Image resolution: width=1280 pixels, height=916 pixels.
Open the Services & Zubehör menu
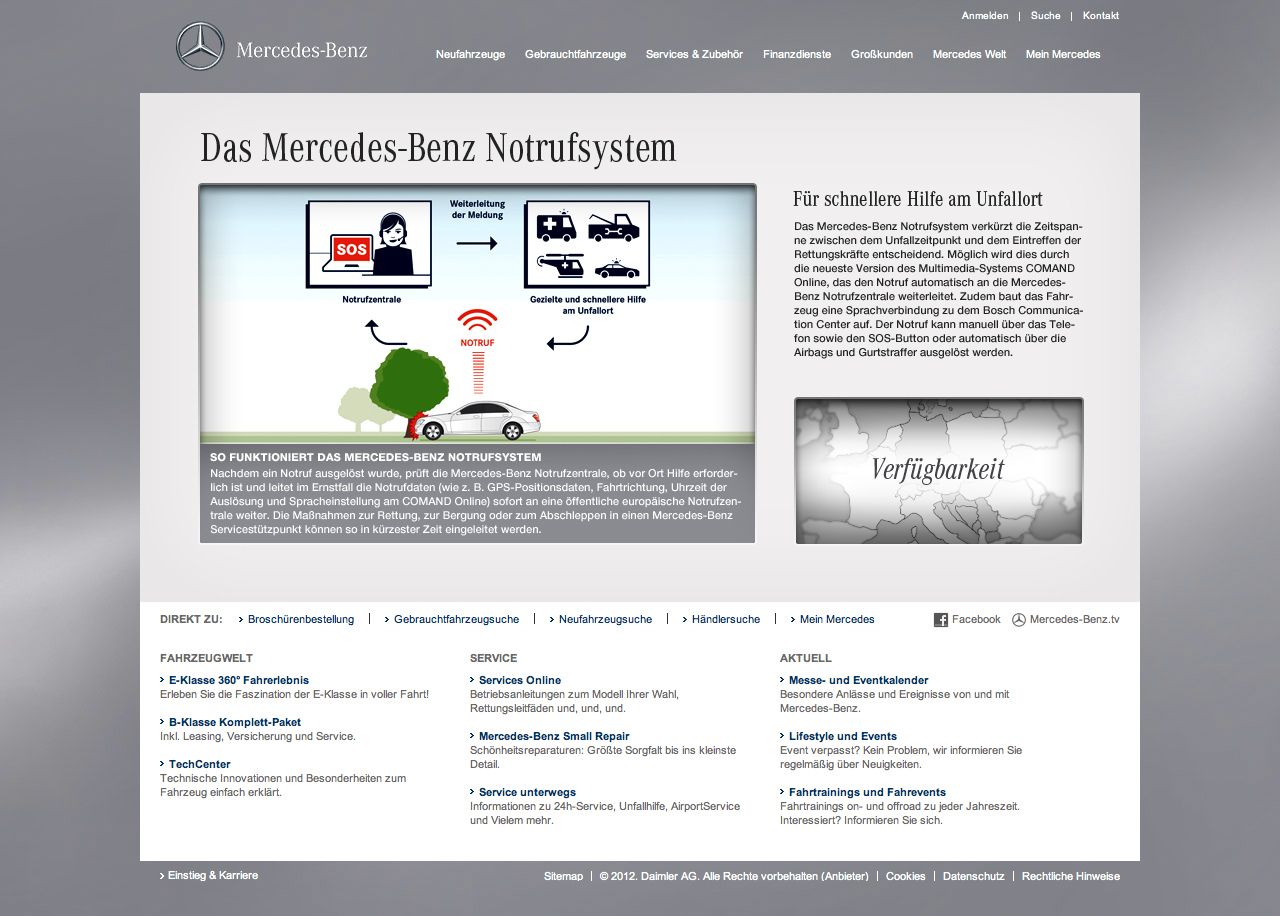tap(694, 54)
